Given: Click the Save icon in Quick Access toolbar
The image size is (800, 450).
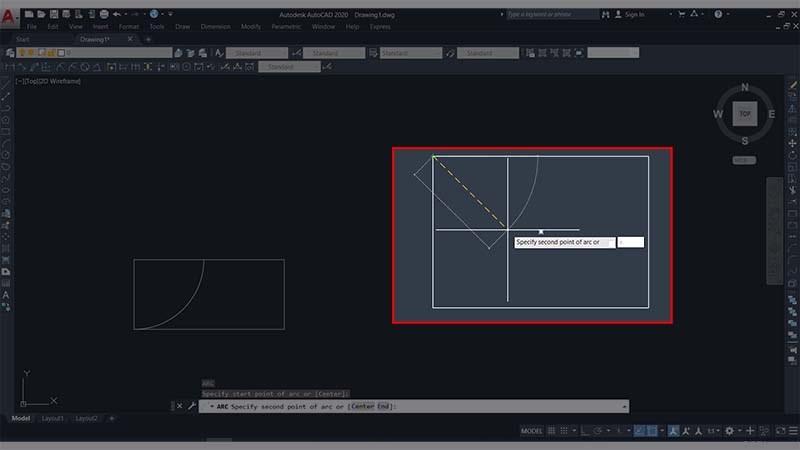Looking at the screenshot, I should (54, 14).
